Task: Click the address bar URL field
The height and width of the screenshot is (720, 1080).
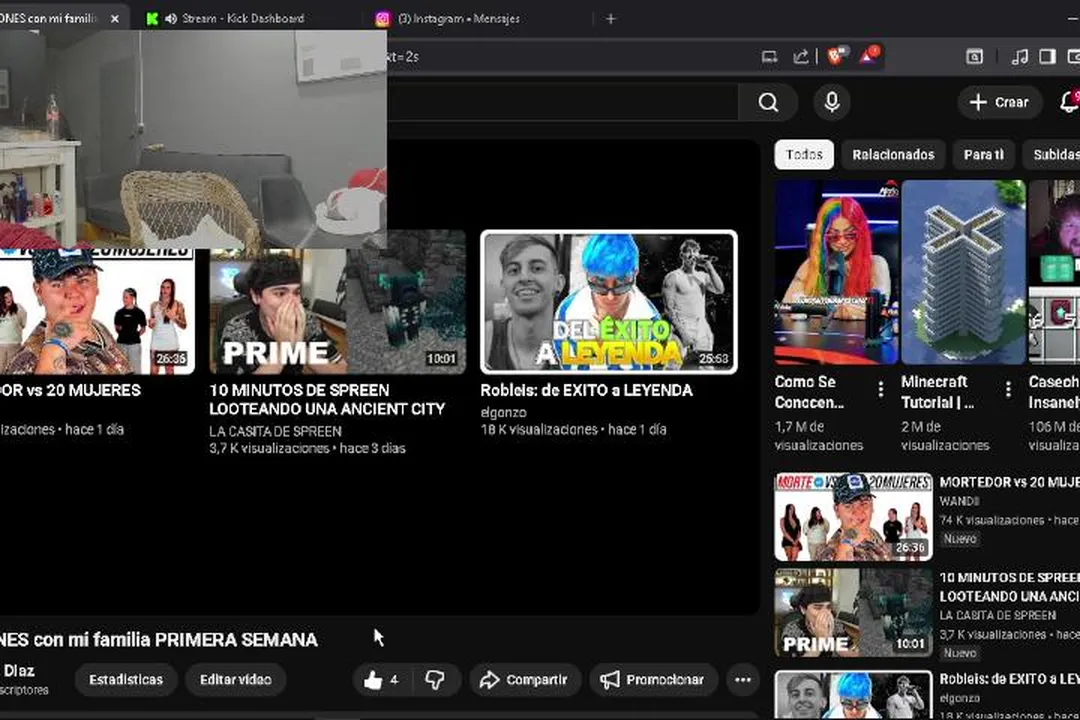Action: [565, 56]
